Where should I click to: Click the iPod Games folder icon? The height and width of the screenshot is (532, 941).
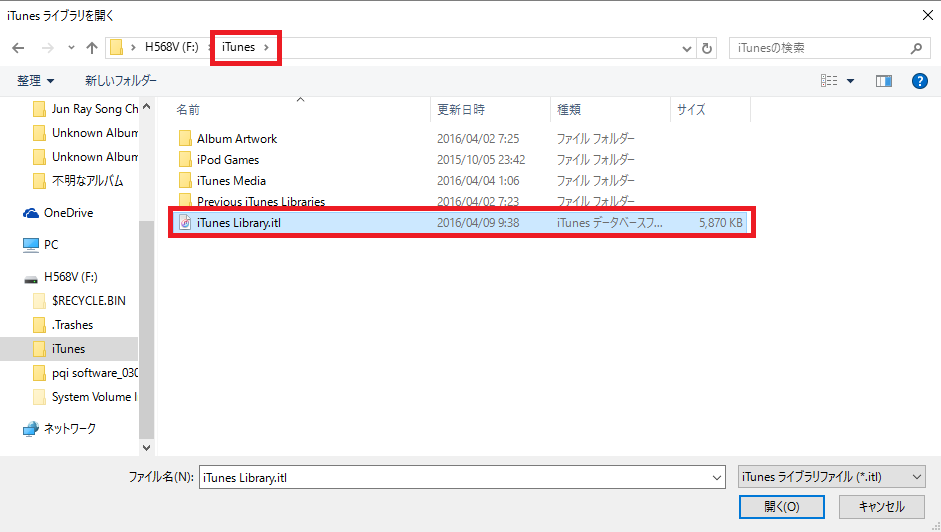185,160
